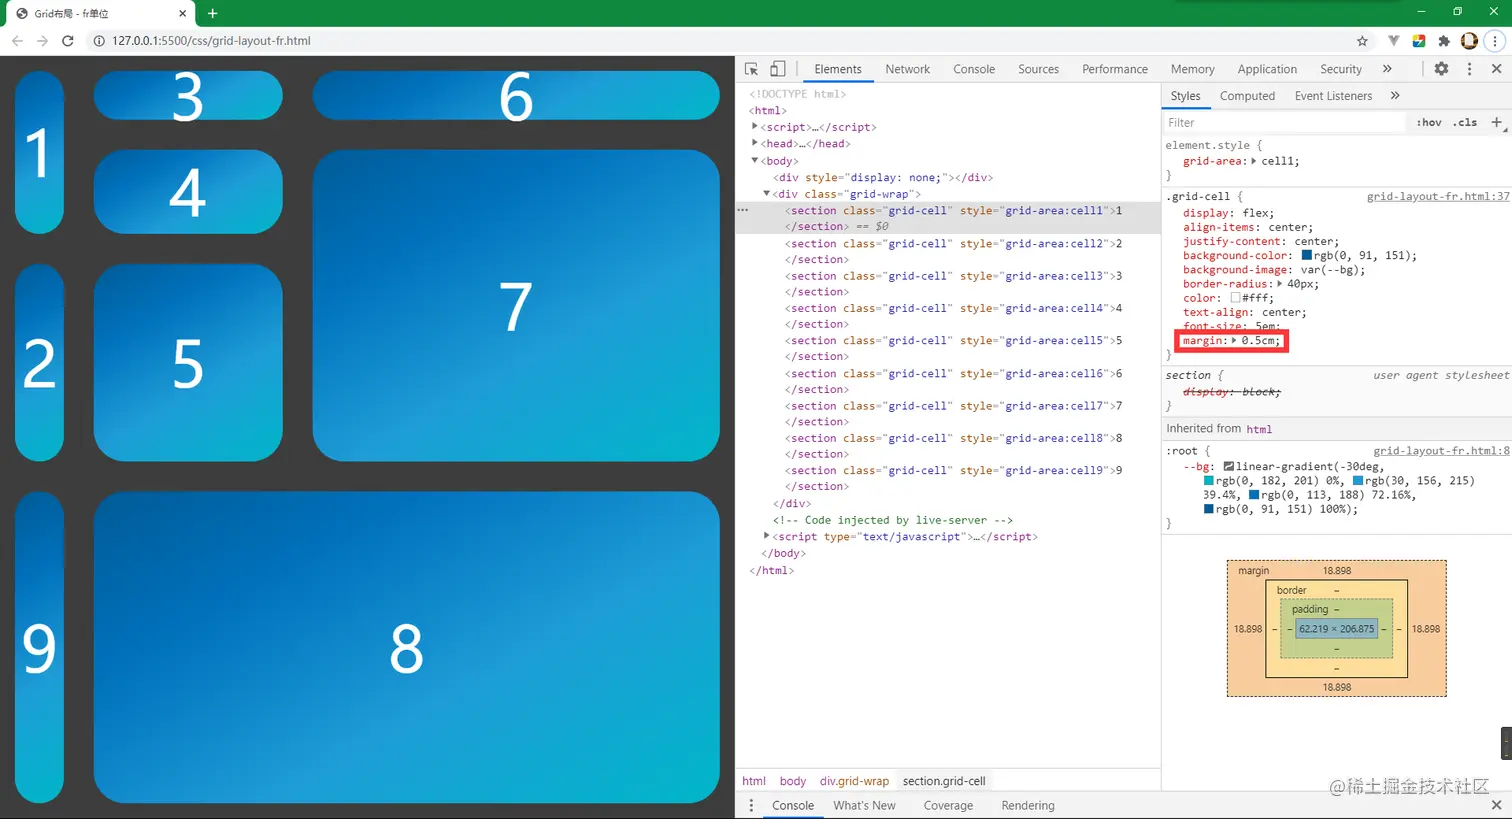The image size is (1512, 819).
Task: Open background-color rgb(0, 91, 151) swatch
Action: (x=1307, y=255)
